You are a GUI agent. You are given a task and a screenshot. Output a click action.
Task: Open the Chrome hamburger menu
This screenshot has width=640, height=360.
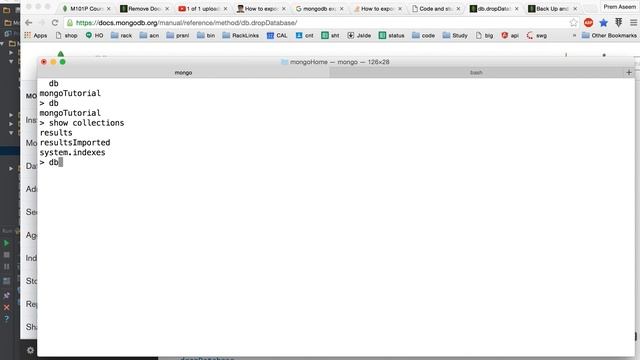click(633, 23)
